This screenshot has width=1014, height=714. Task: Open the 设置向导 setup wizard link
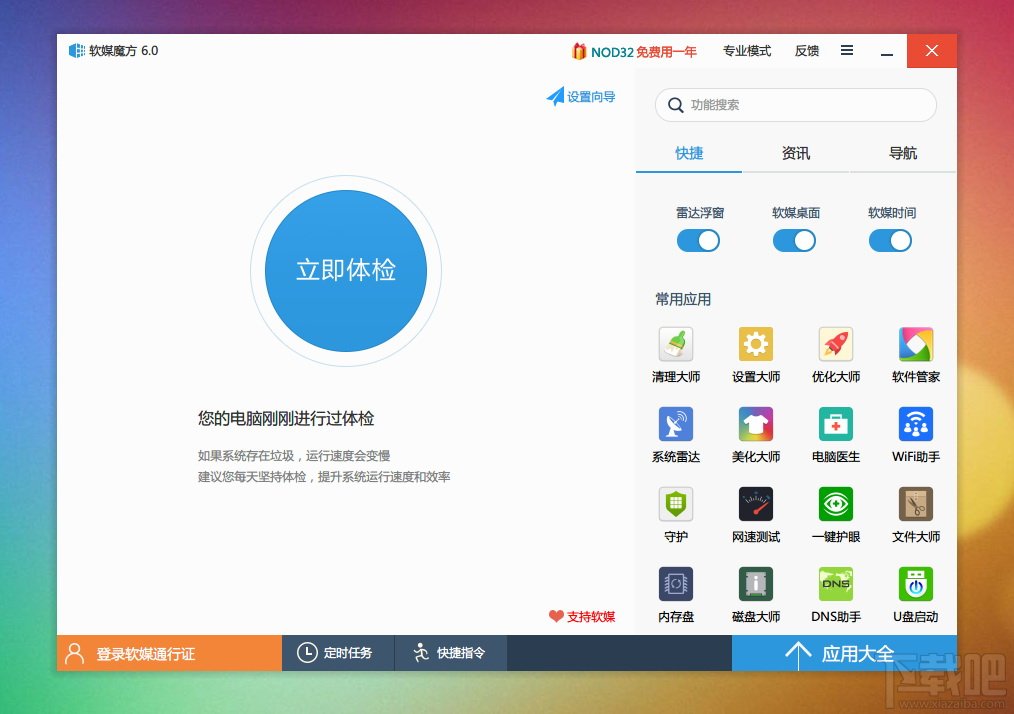pyautogui.click(x=581, y=96)
